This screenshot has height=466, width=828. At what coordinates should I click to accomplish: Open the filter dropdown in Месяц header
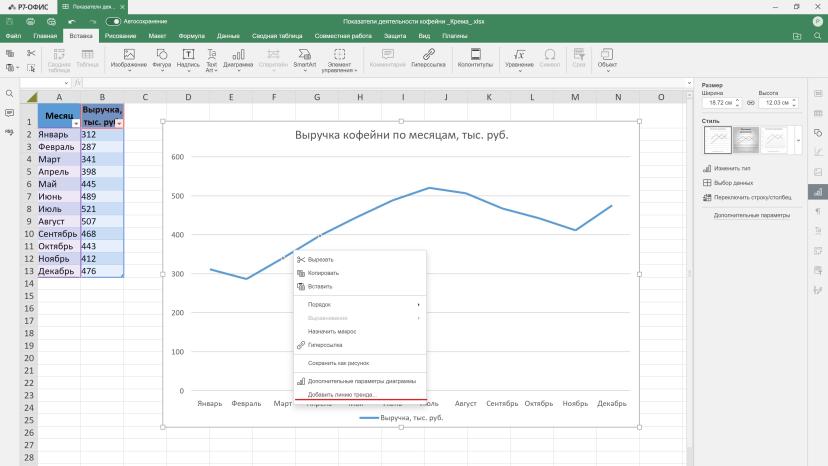tap(76, 123)
